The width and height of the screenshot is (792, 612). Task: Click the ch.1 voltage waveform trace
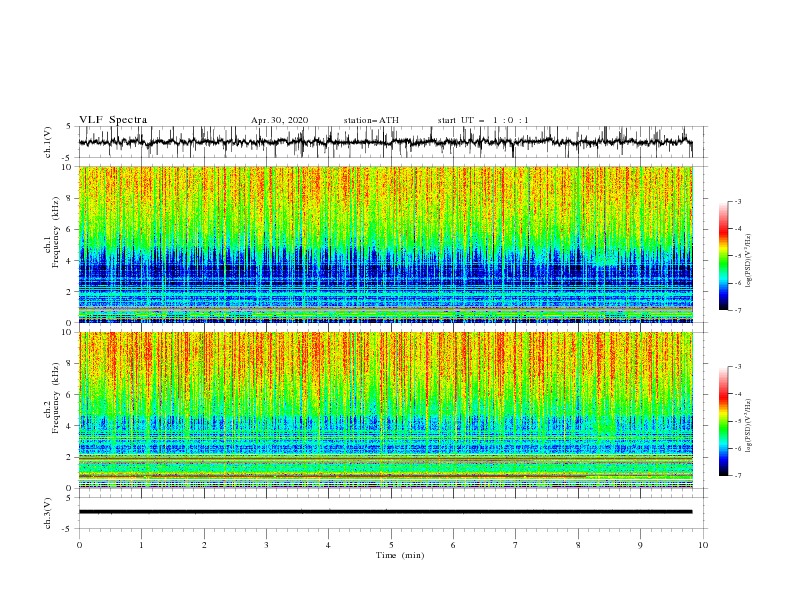click(x=385, y=142)
